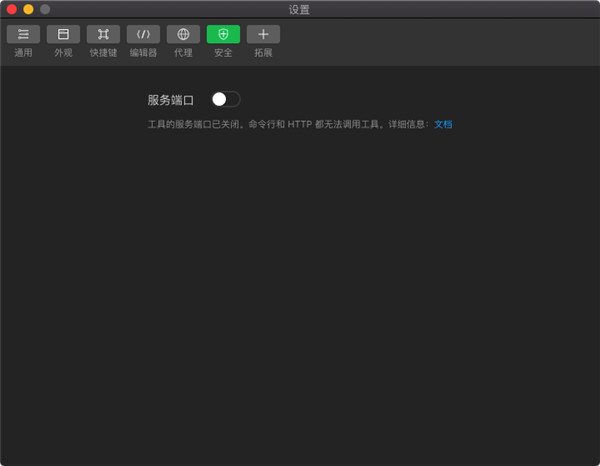Click the 代理 text label
This screenshot has height=466, width=600.
point(183,52)
